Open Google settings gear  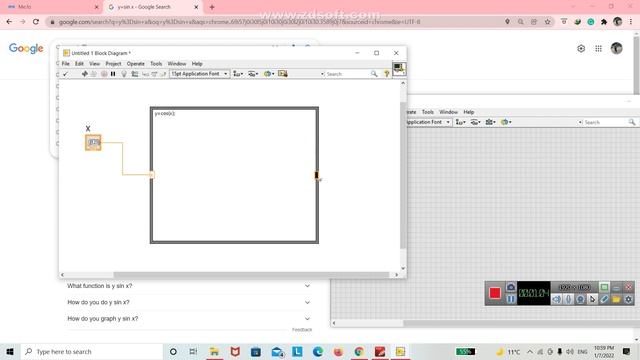tap(581, 49)
